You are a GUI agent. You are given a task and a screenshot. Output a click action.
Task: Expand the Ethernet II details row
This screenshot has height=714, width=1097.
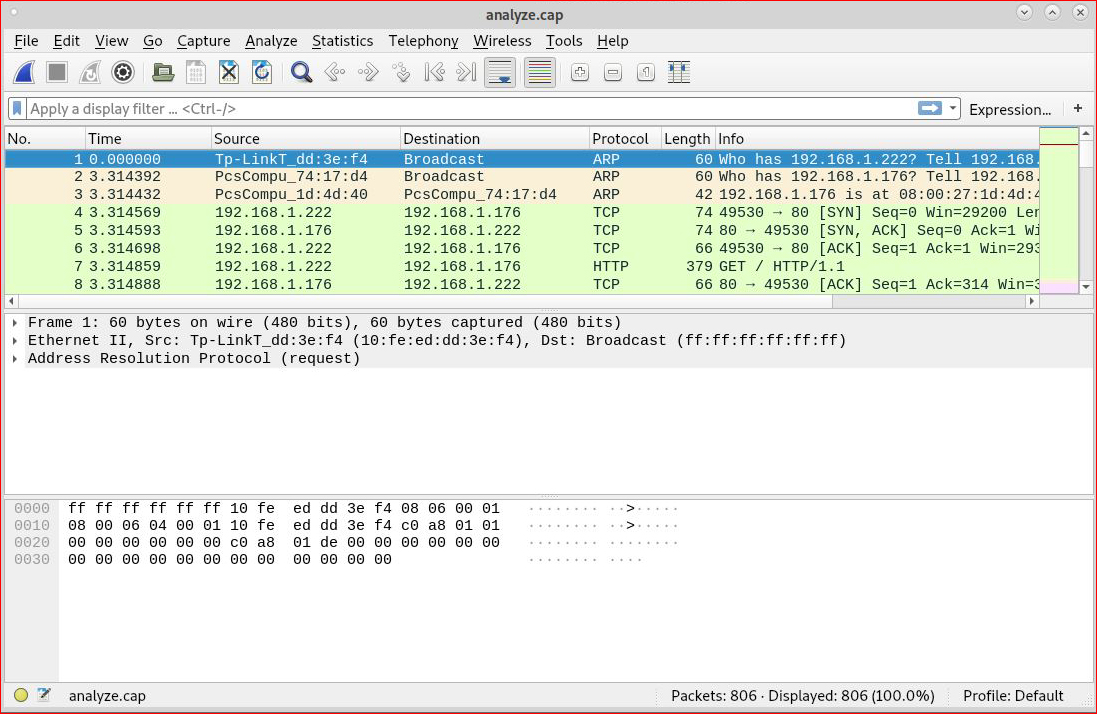pyautogui.click(x=15, y=341)
